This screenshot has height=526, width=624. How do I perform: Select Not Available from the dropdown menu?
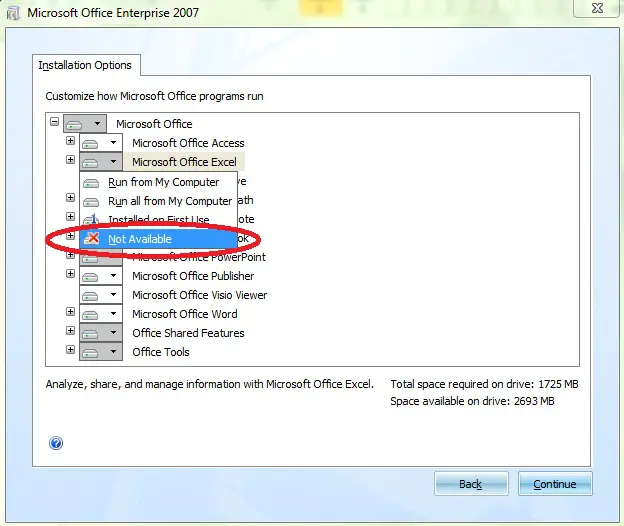(x=158, y=239)
